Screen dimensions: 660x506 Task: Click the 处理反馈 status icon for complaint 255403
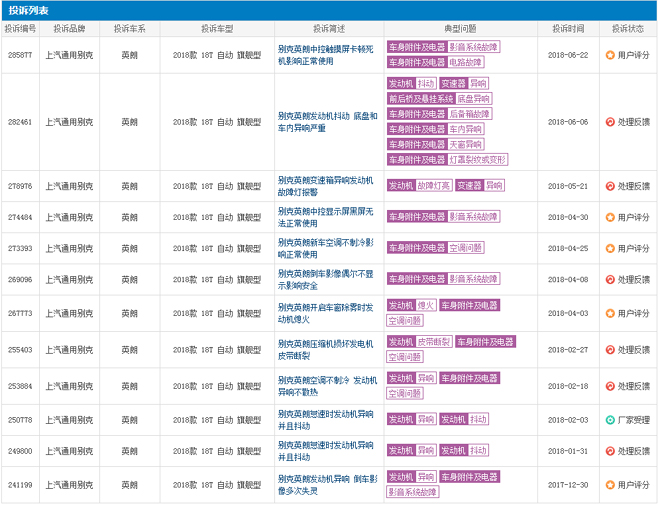[610, 350]
